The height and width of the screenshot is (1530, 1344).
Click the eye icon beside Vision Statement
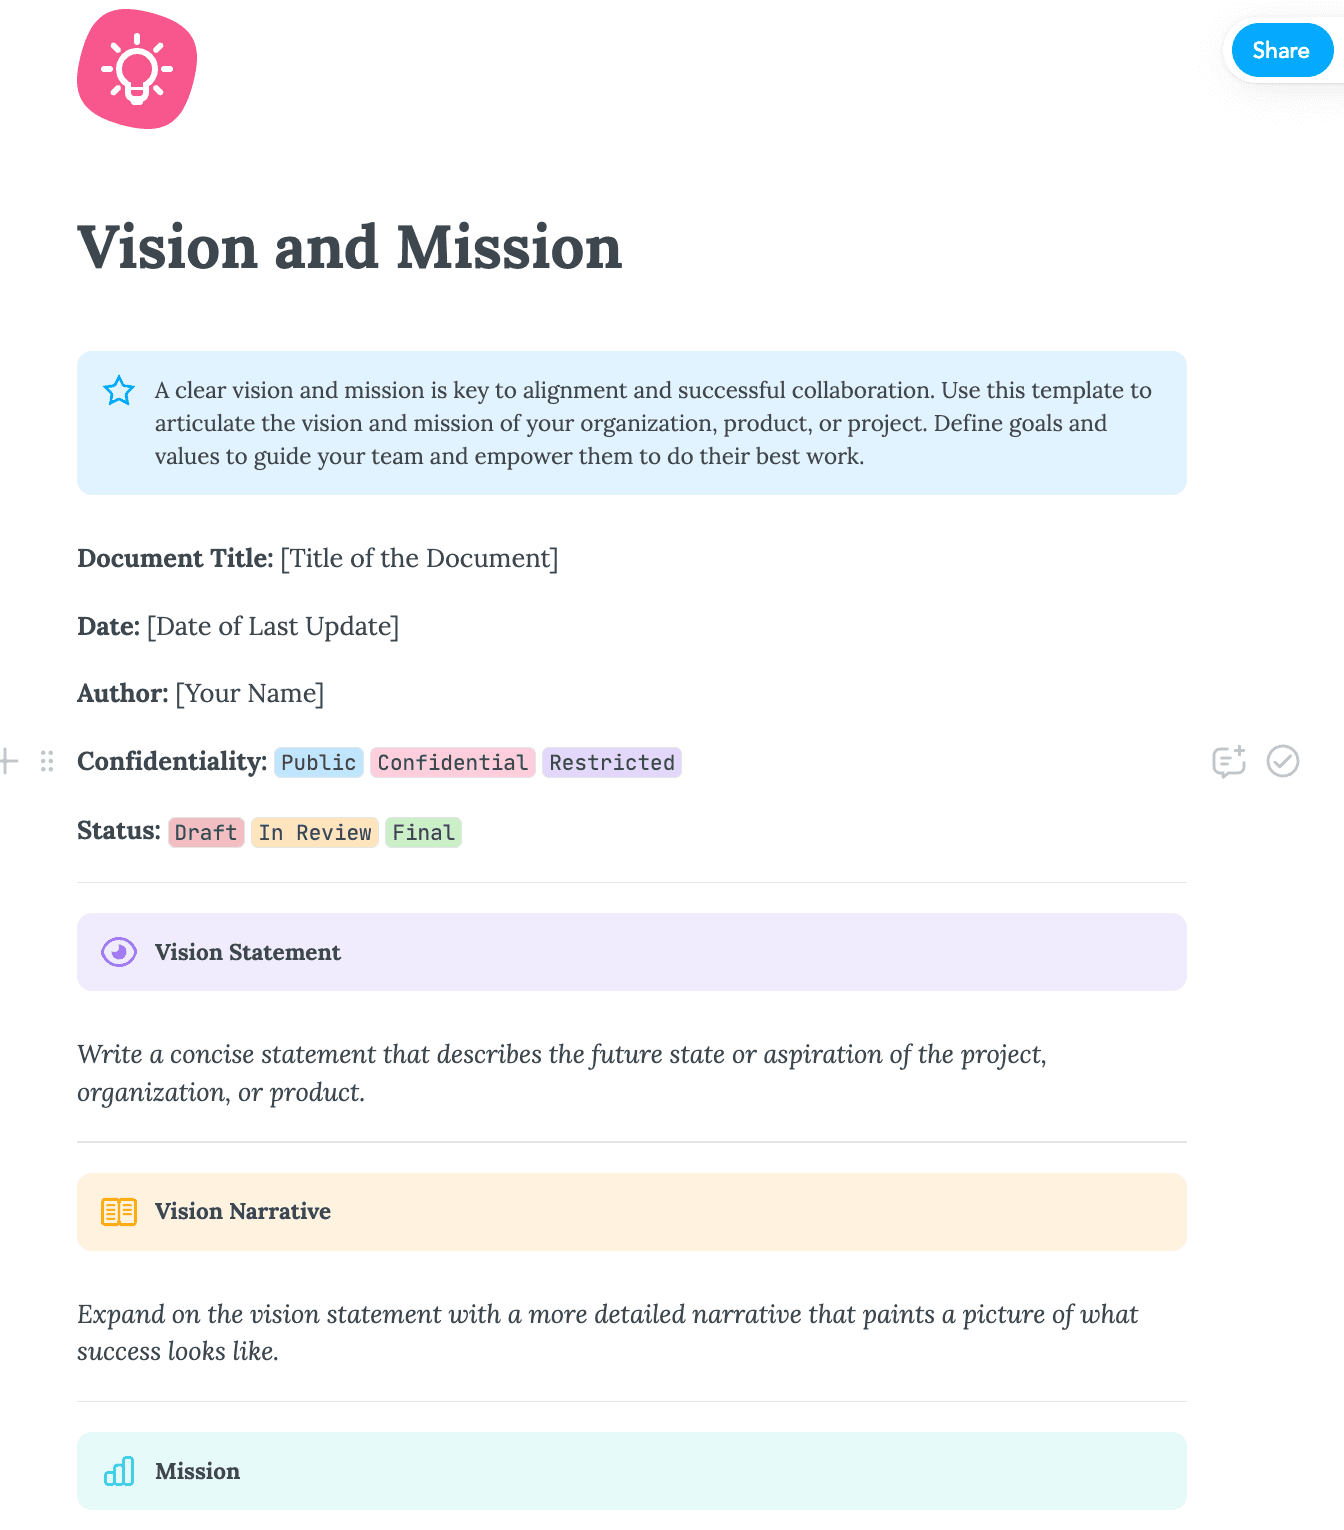click(x=119, y=952)
